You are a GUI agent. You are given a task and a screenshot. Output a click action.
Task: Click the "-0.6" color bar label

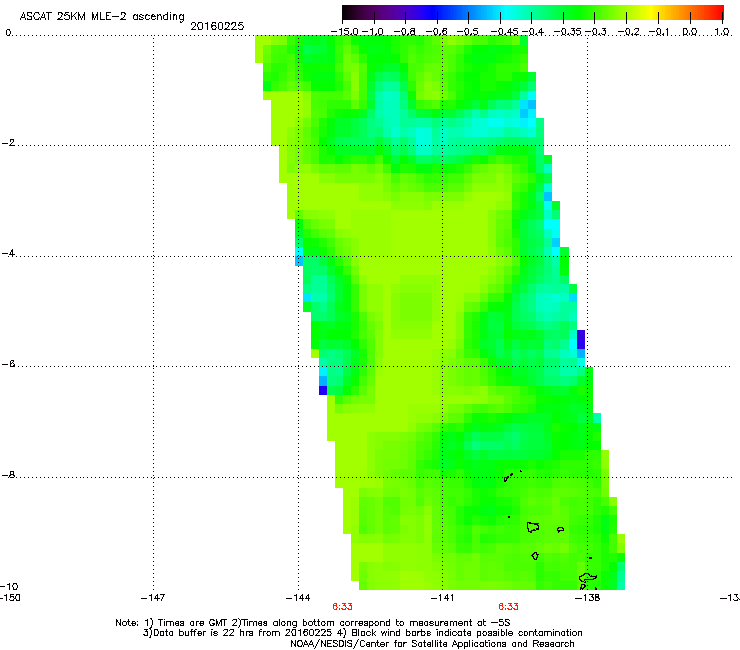(437, 32)
